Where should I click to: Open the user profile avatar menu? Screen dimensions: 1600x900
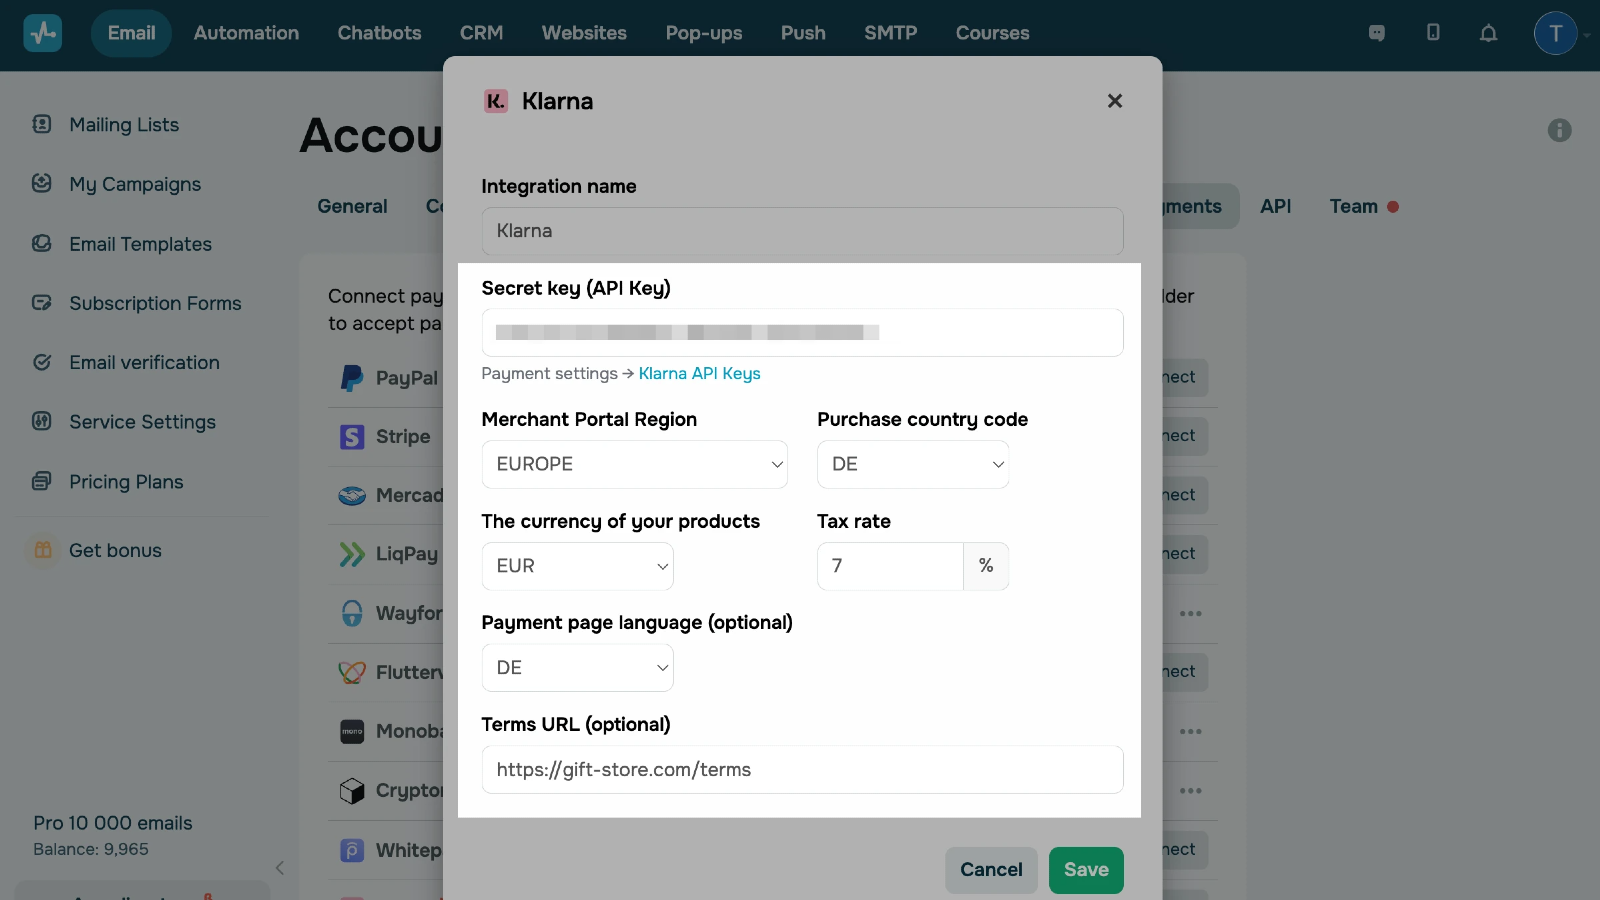point(1555,33)
